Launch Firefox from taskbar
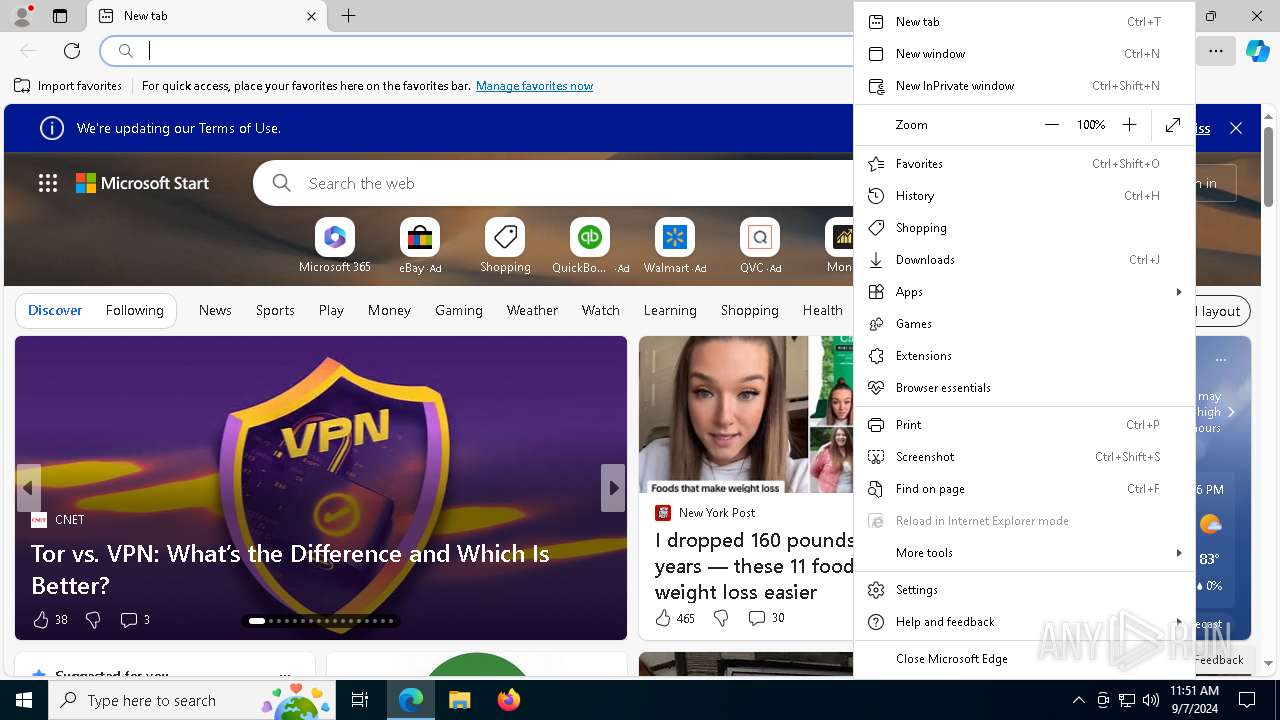The height and width of the screenshot is (720, 1280). (x=508, y=700)
